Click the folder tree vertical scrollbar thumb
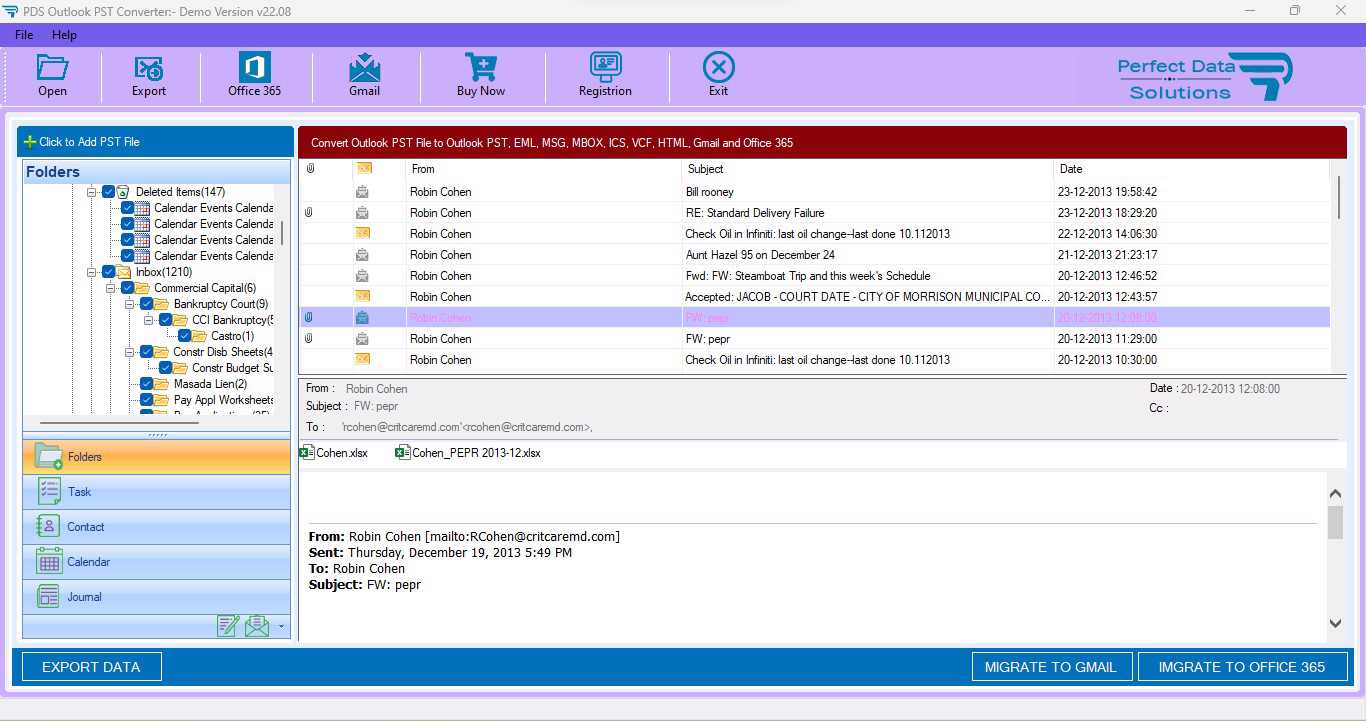 click(282, 233)
